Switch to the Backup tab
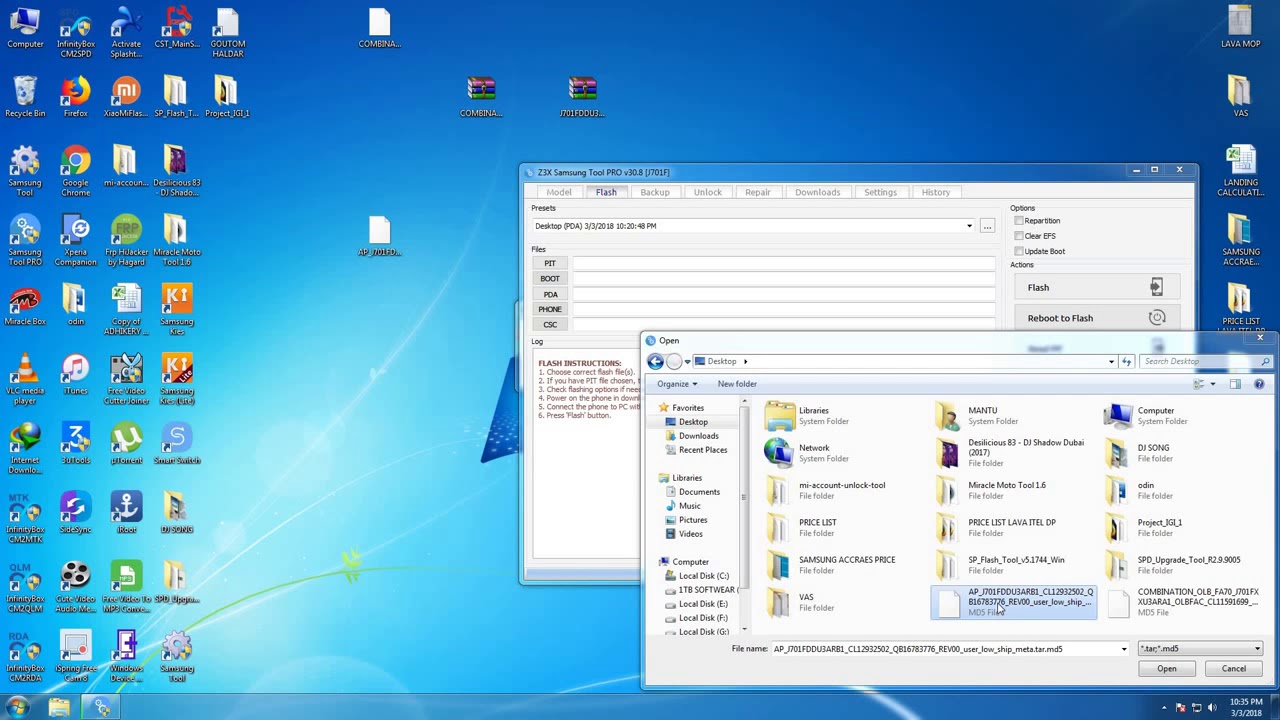This screenshot has height=720, width=1280. 655,192
